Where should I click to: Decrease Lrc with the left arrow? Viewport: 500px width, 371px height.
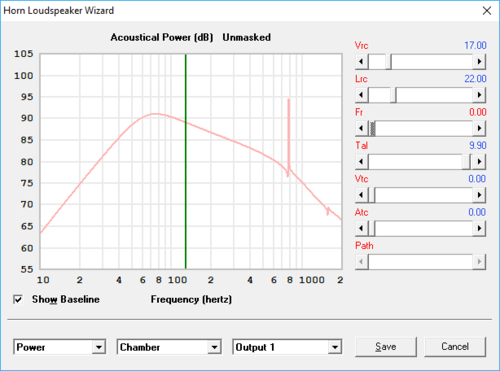pos(361,95)
